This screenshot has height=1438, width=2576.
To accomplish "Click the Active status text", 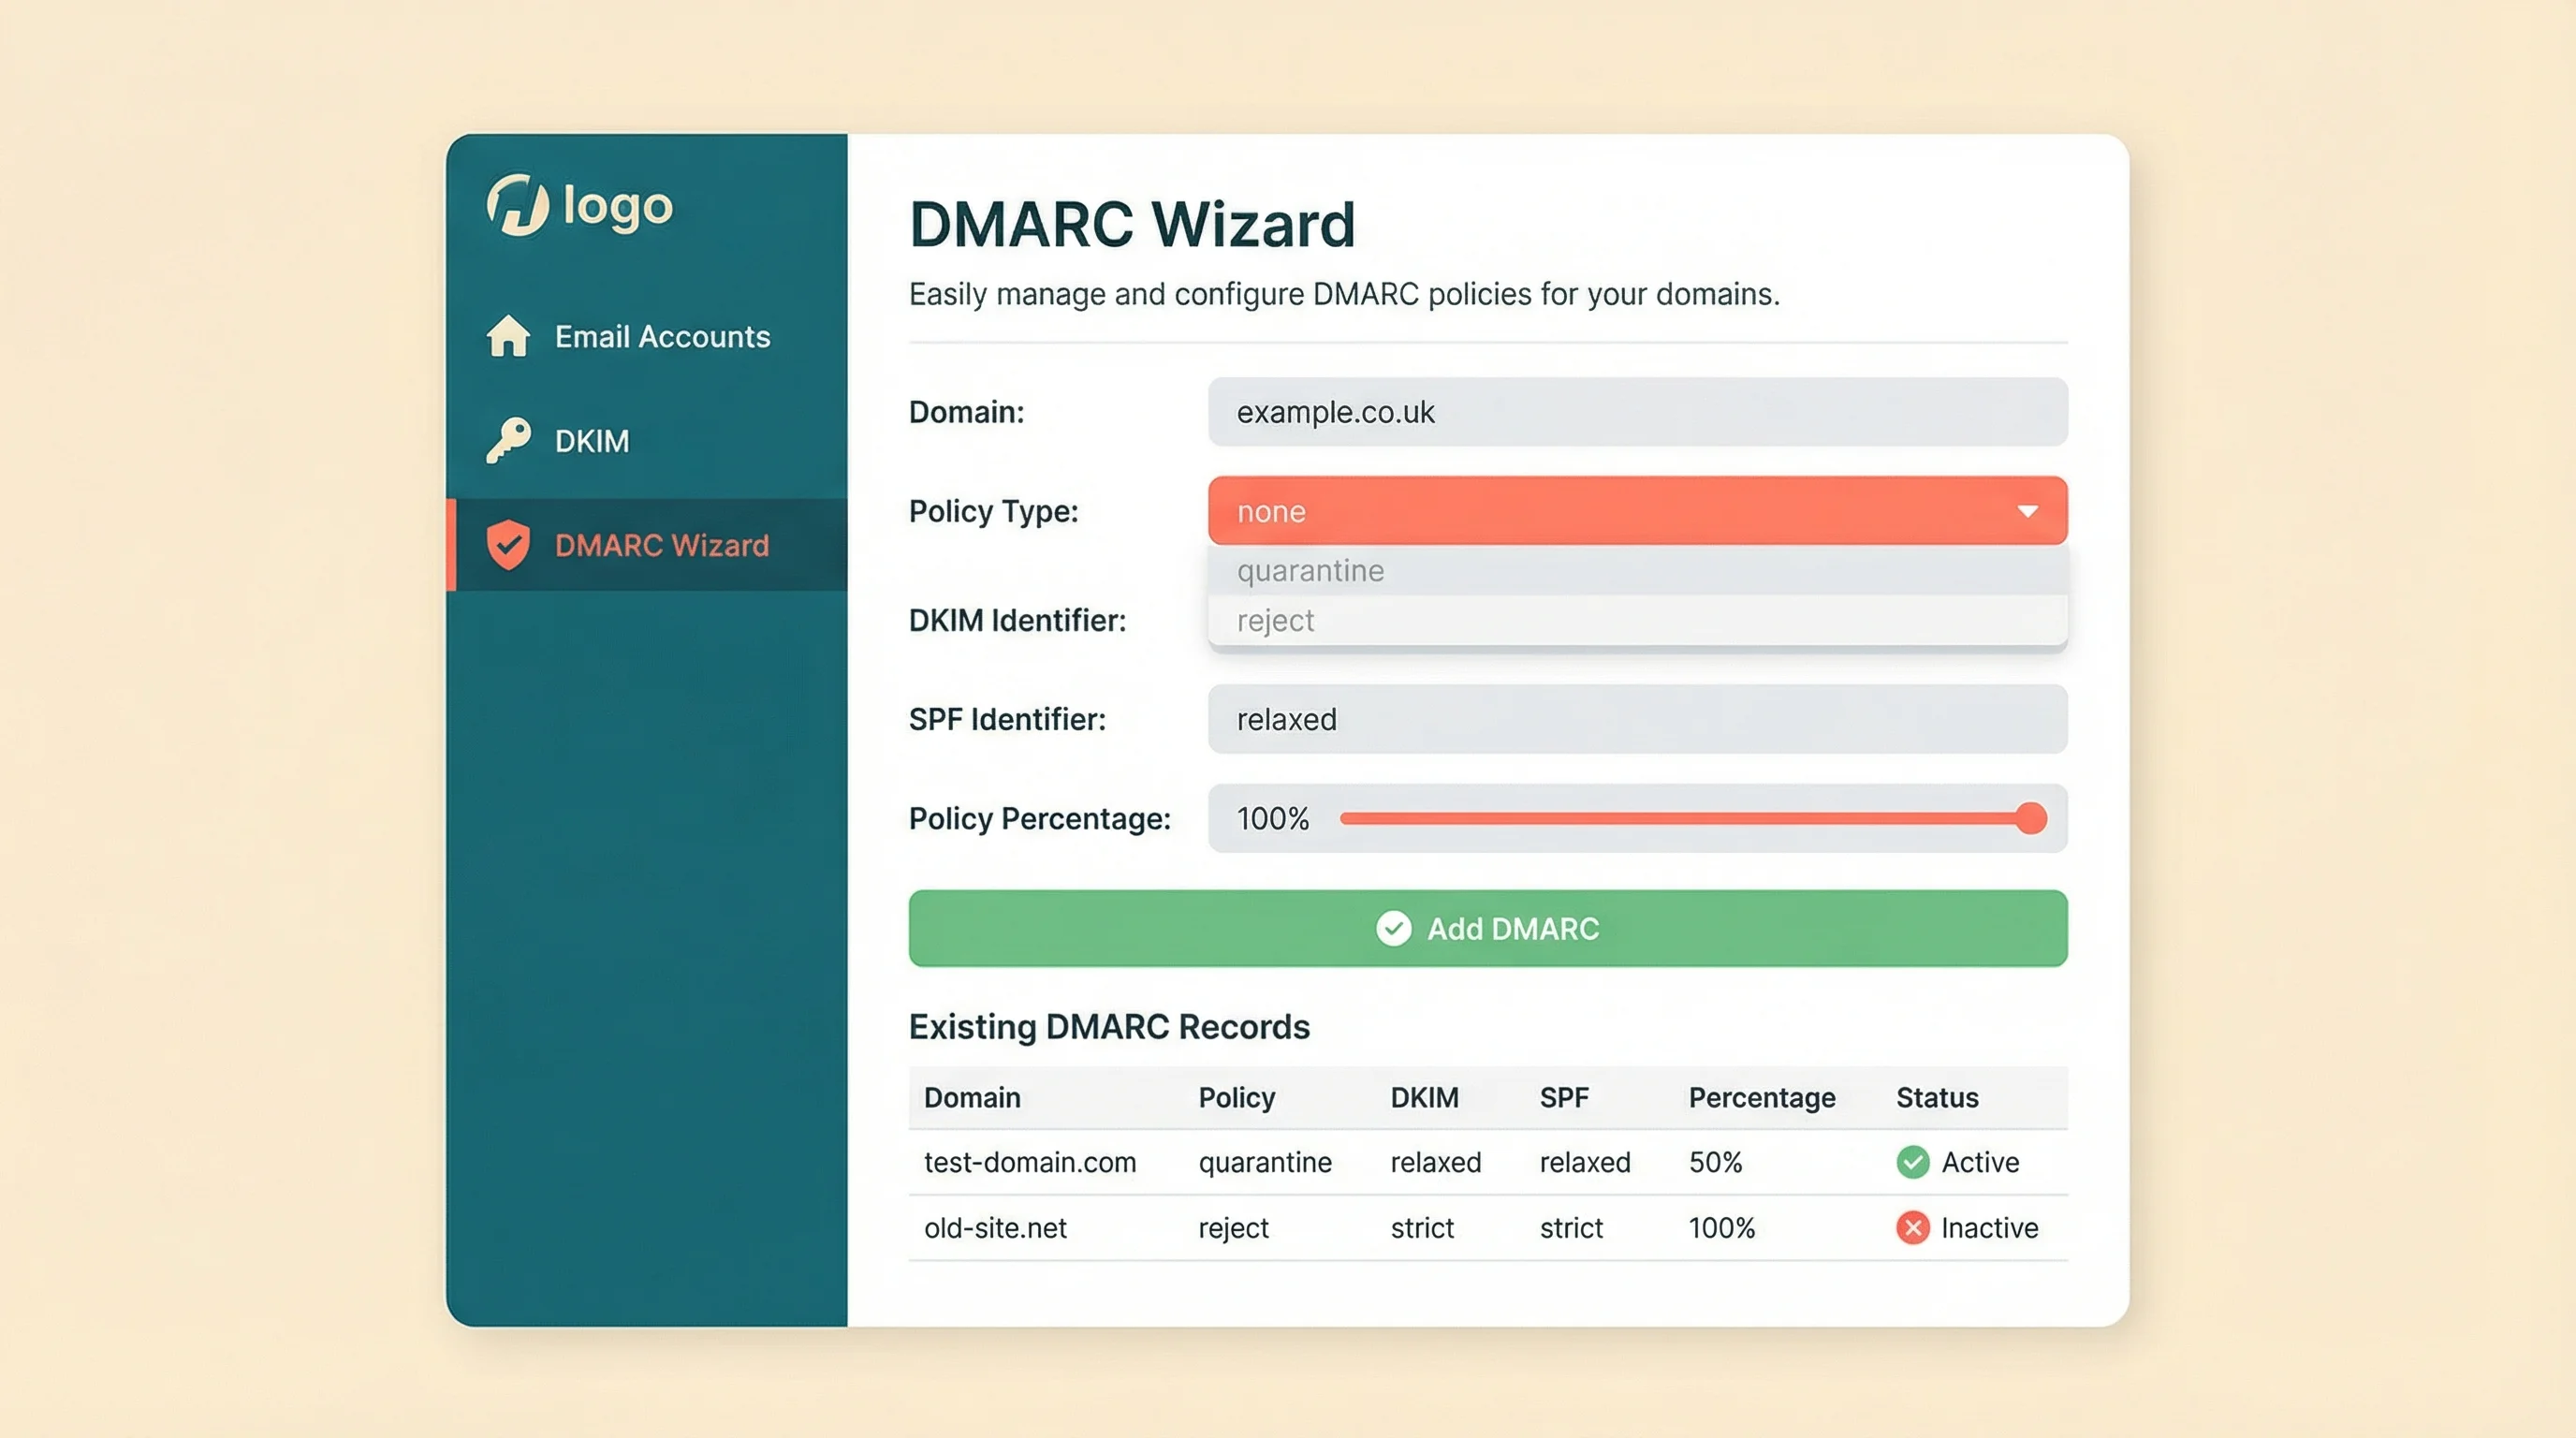I will point(1980,1162).
